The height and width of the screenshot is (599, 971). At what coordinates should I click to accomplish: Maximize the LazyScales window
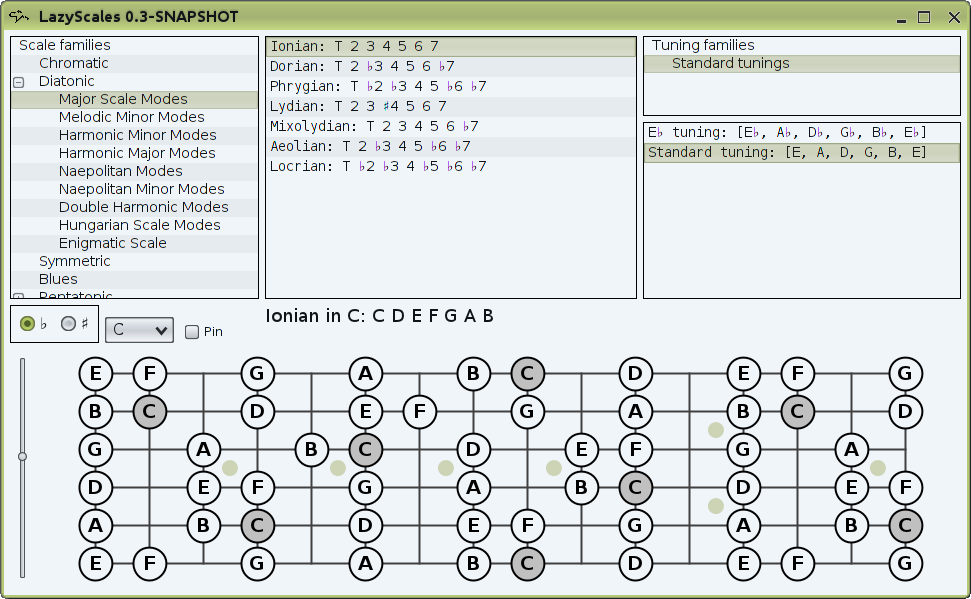(924, 17)
